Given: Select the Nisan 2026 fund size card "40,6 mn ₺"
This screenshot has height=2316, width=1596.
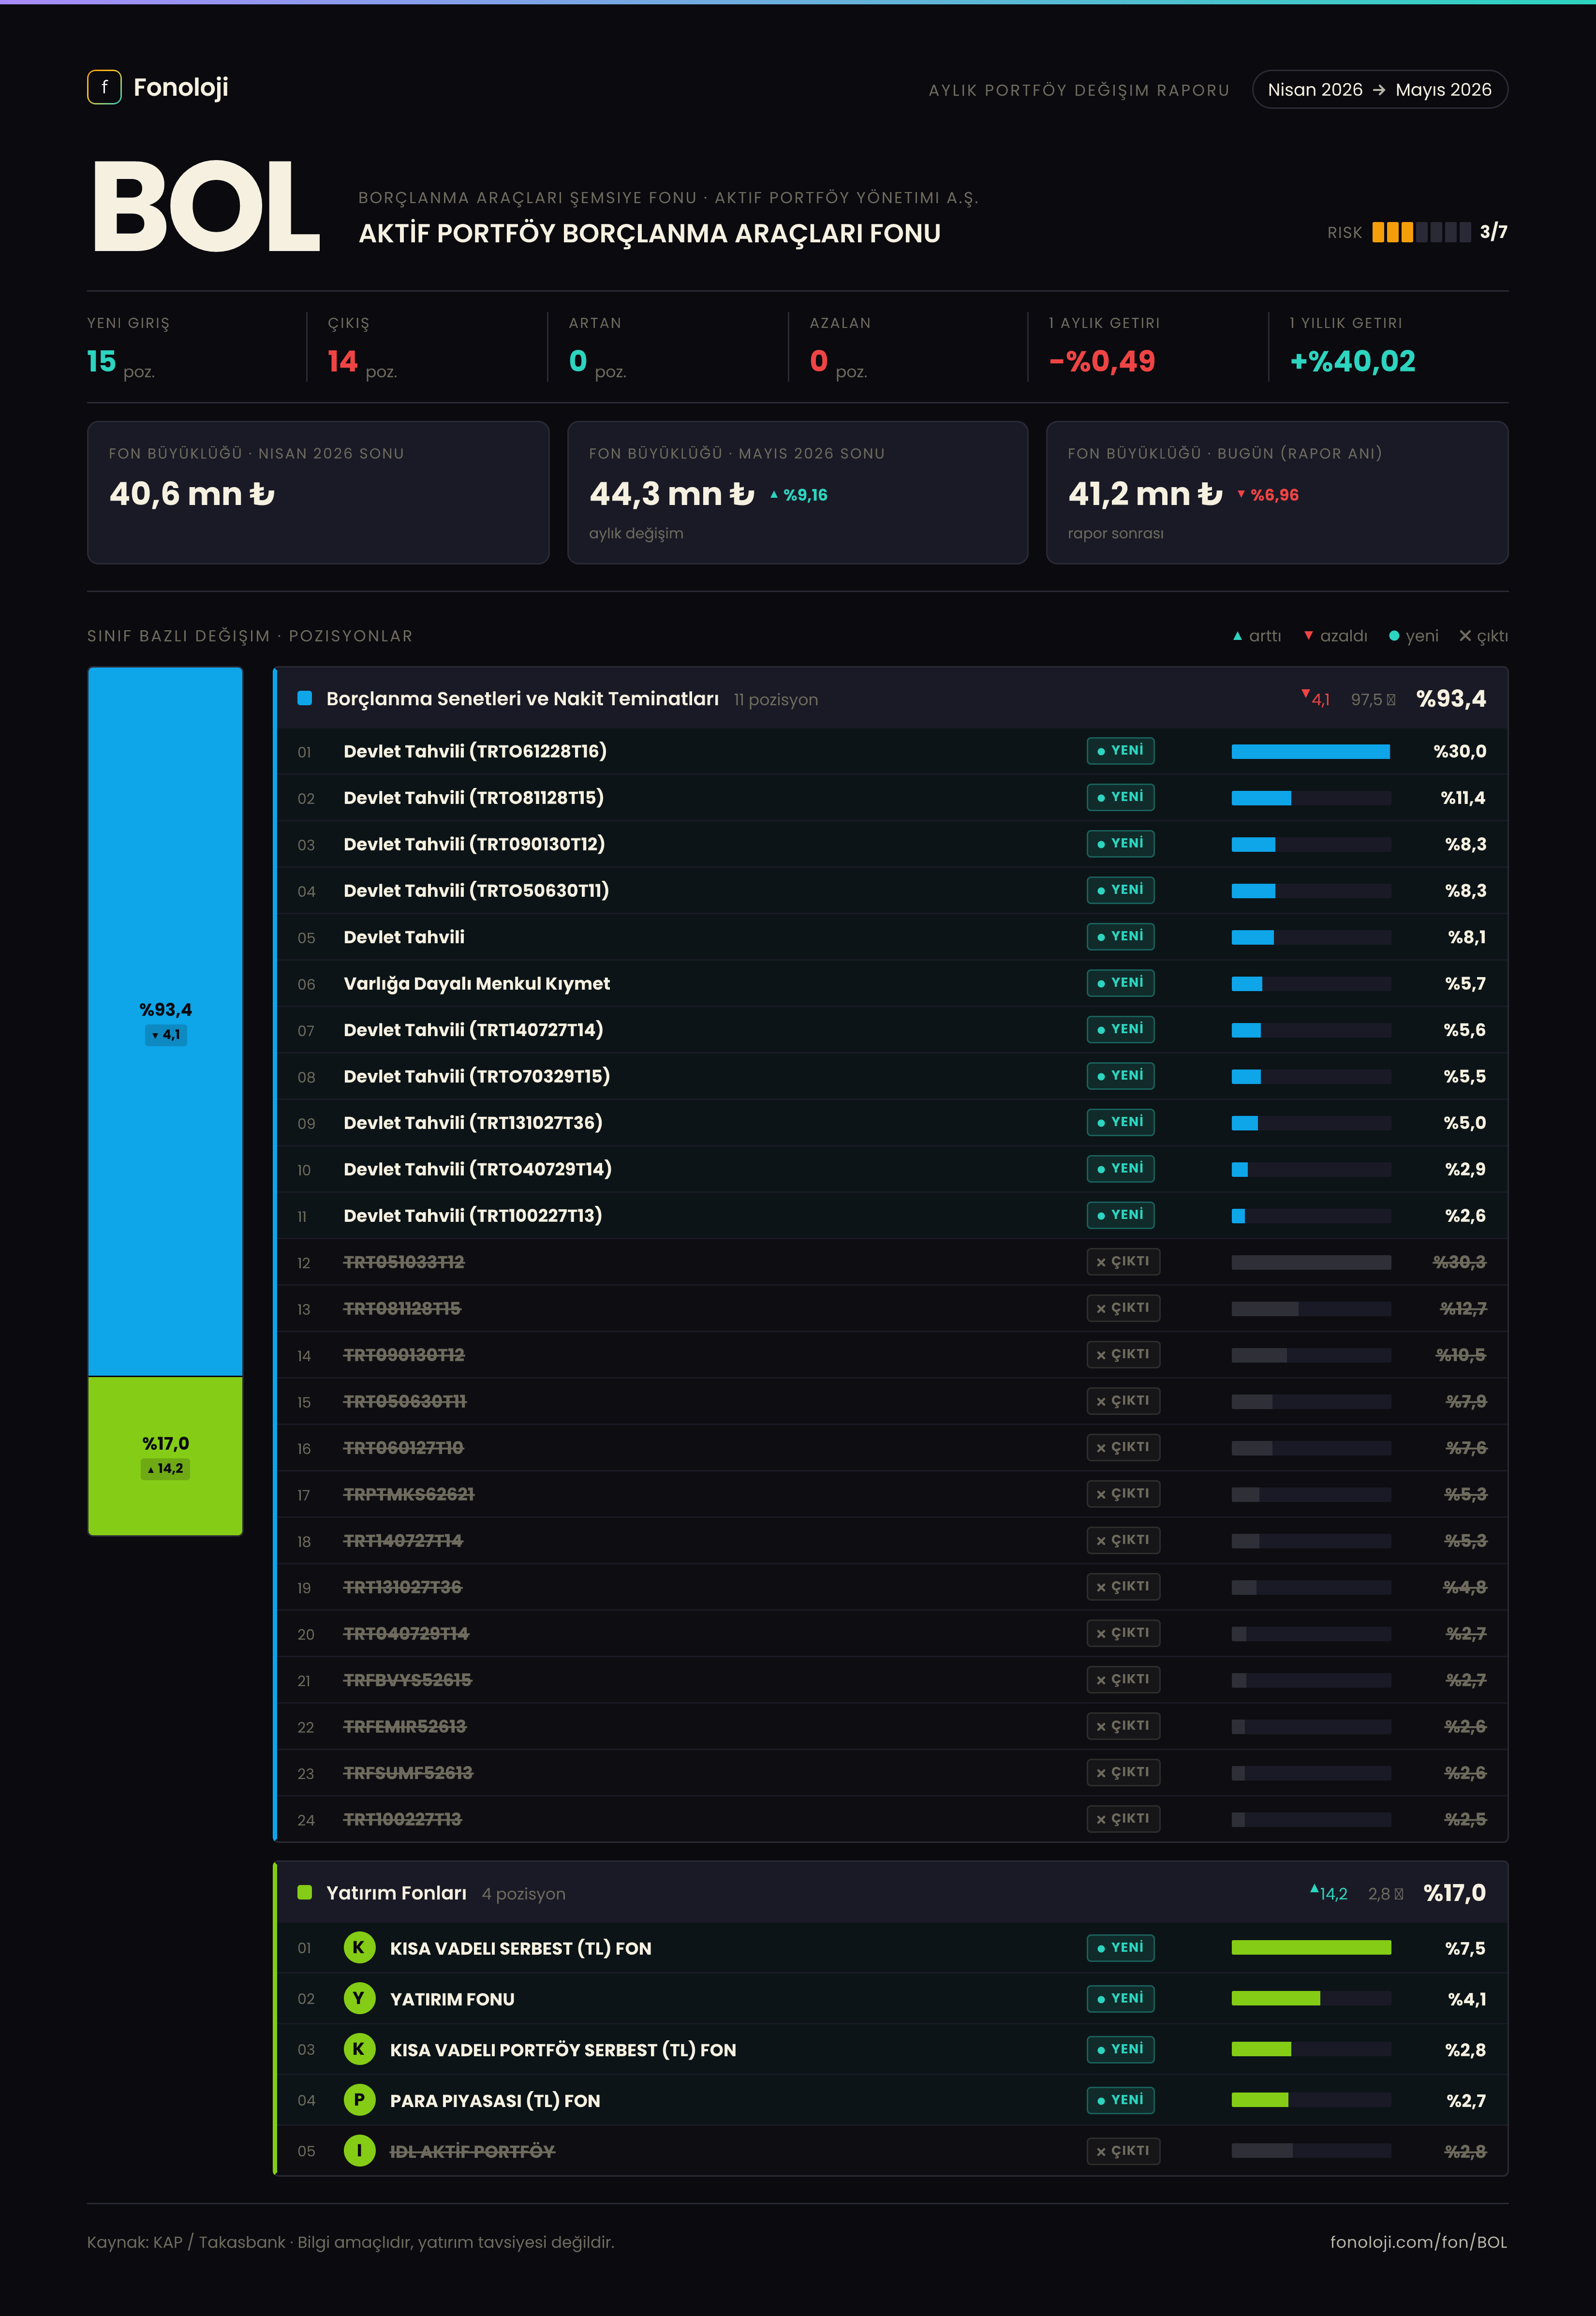Looking at the screenshot, I should tap(318, 493).
